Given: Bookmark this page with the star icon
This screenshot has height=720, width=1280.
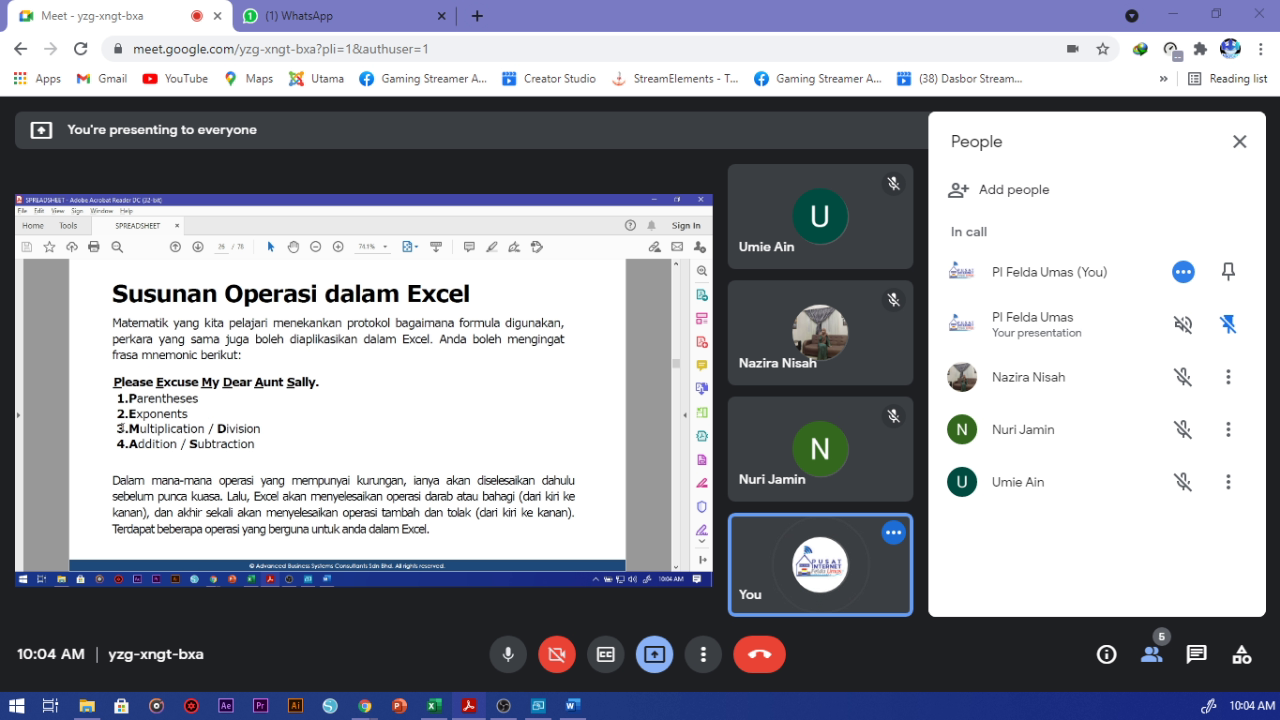Looking at the screenshot, I should click(x=1102, y=49).
